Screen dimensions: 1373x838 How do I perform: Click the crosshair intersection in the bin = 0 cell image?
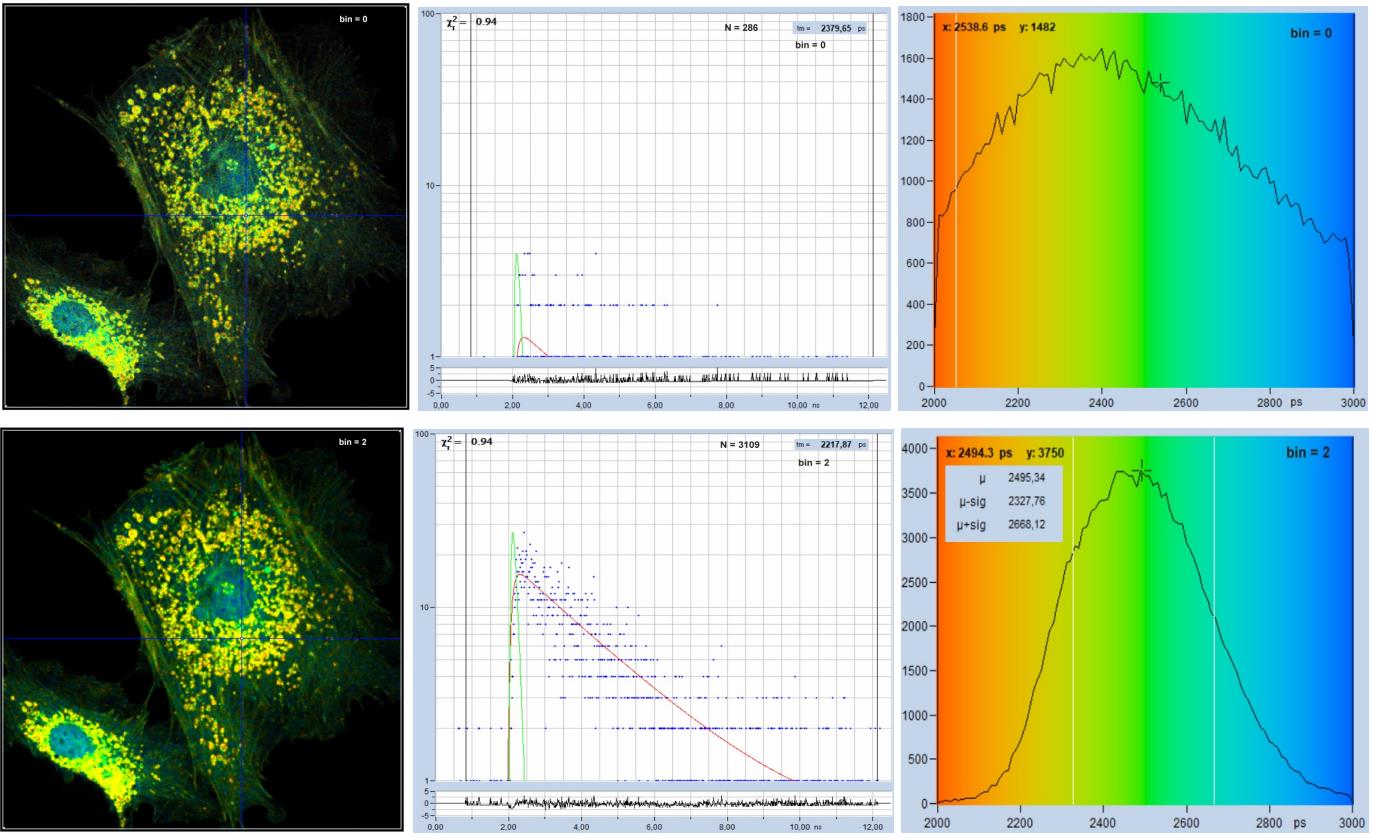[x=246, y=215]
